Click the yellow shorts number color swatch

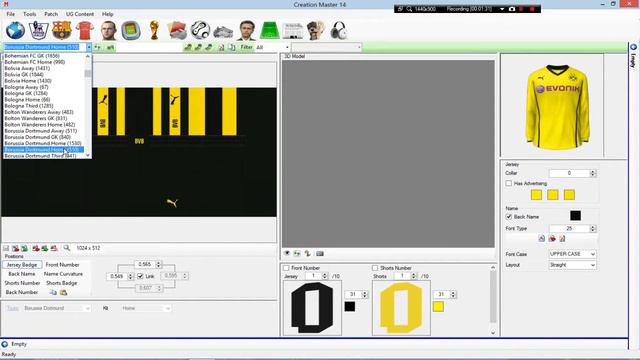[x=438, y=307]
